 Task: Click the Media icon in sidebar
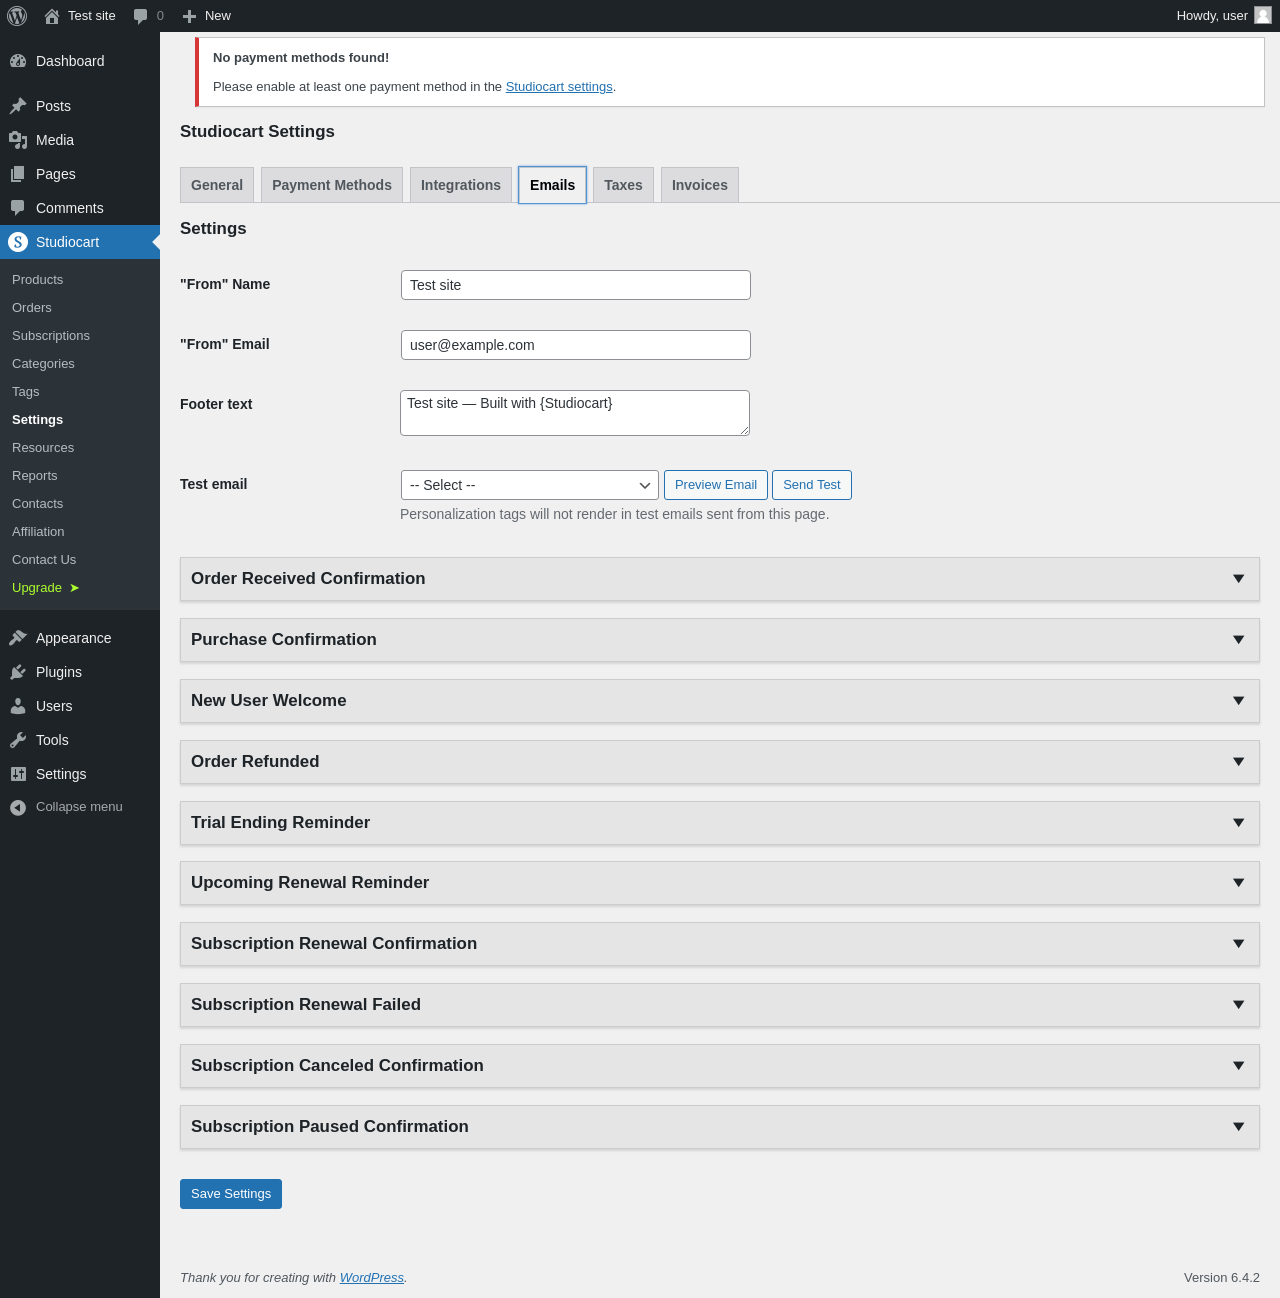(18, 140)
